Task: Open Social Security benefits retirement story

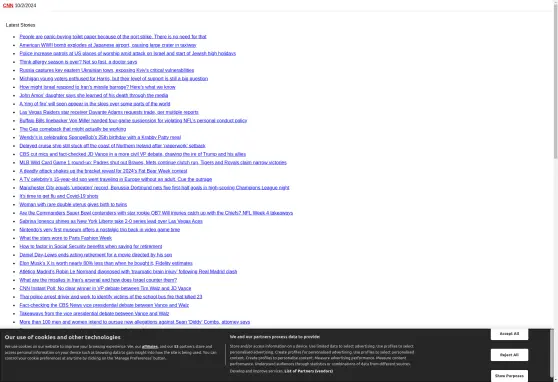Action: pos(91,247)
